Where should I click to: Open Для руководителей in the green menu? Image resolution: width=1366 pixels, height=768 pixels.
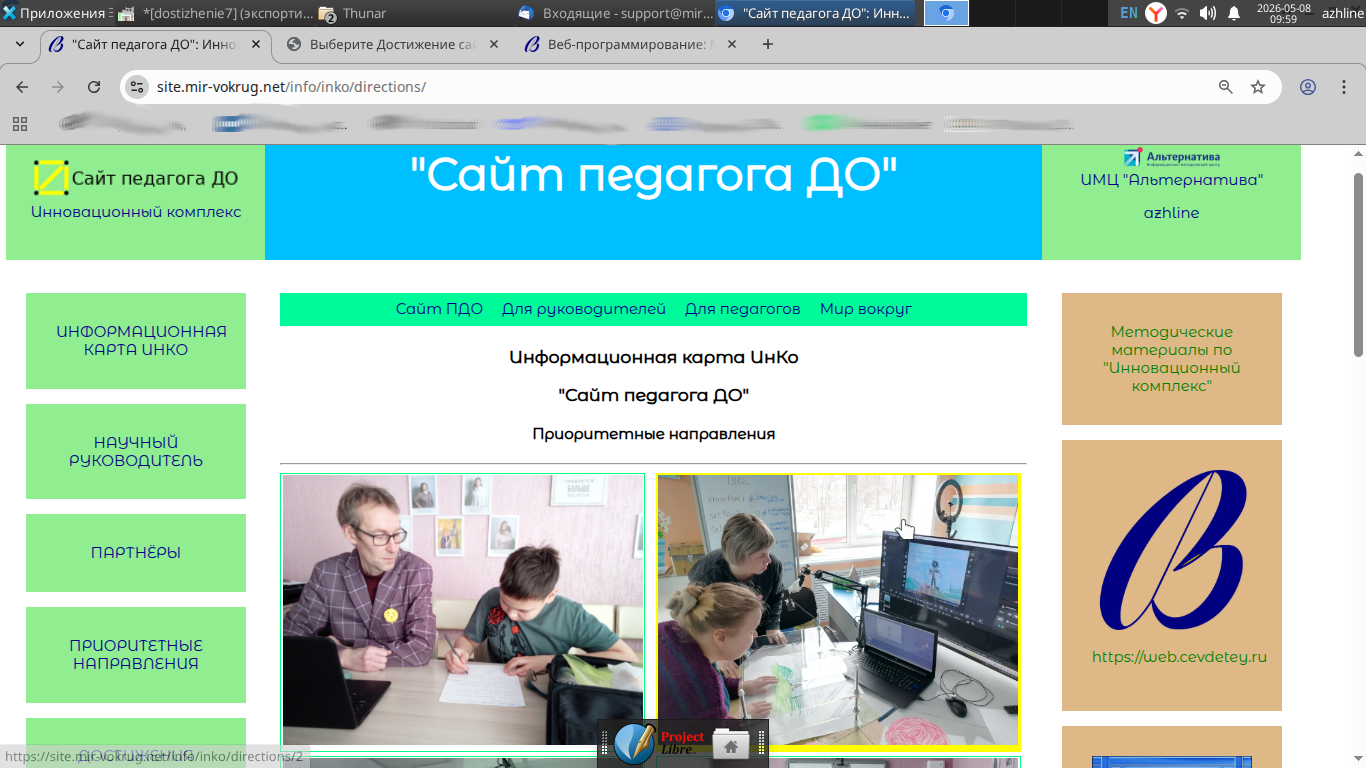pyautogui.click(x=584, y=309)
